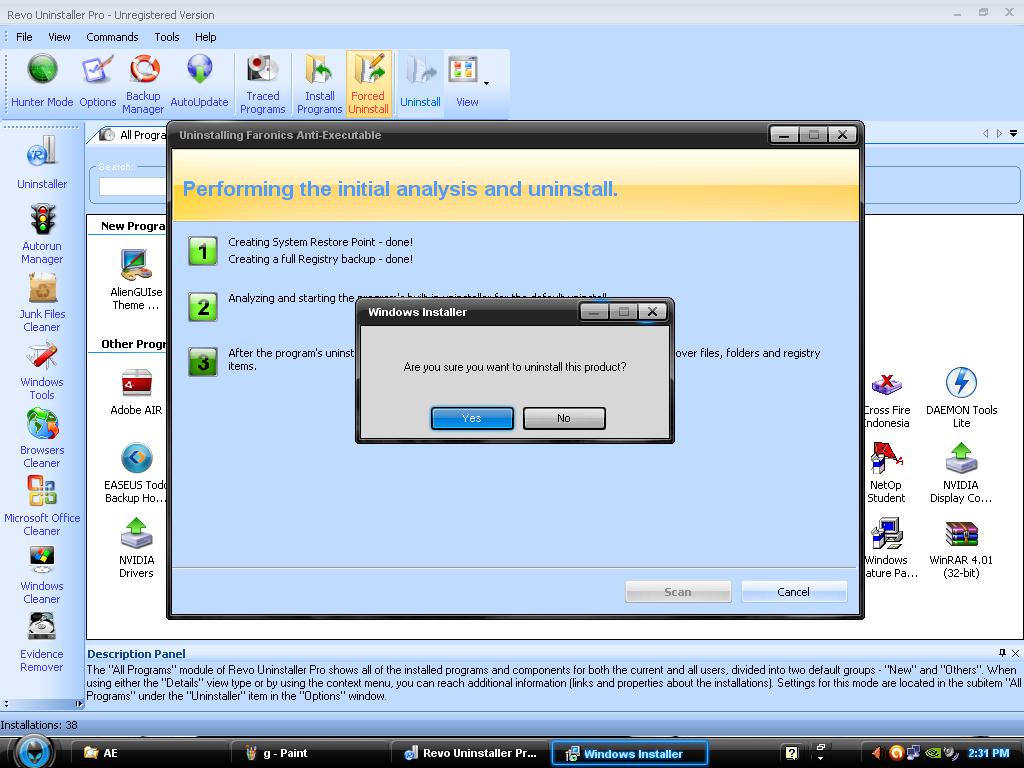1024x768 pixels.
Task: Toggle pin on Description Panel
Action: [1002, 653]
